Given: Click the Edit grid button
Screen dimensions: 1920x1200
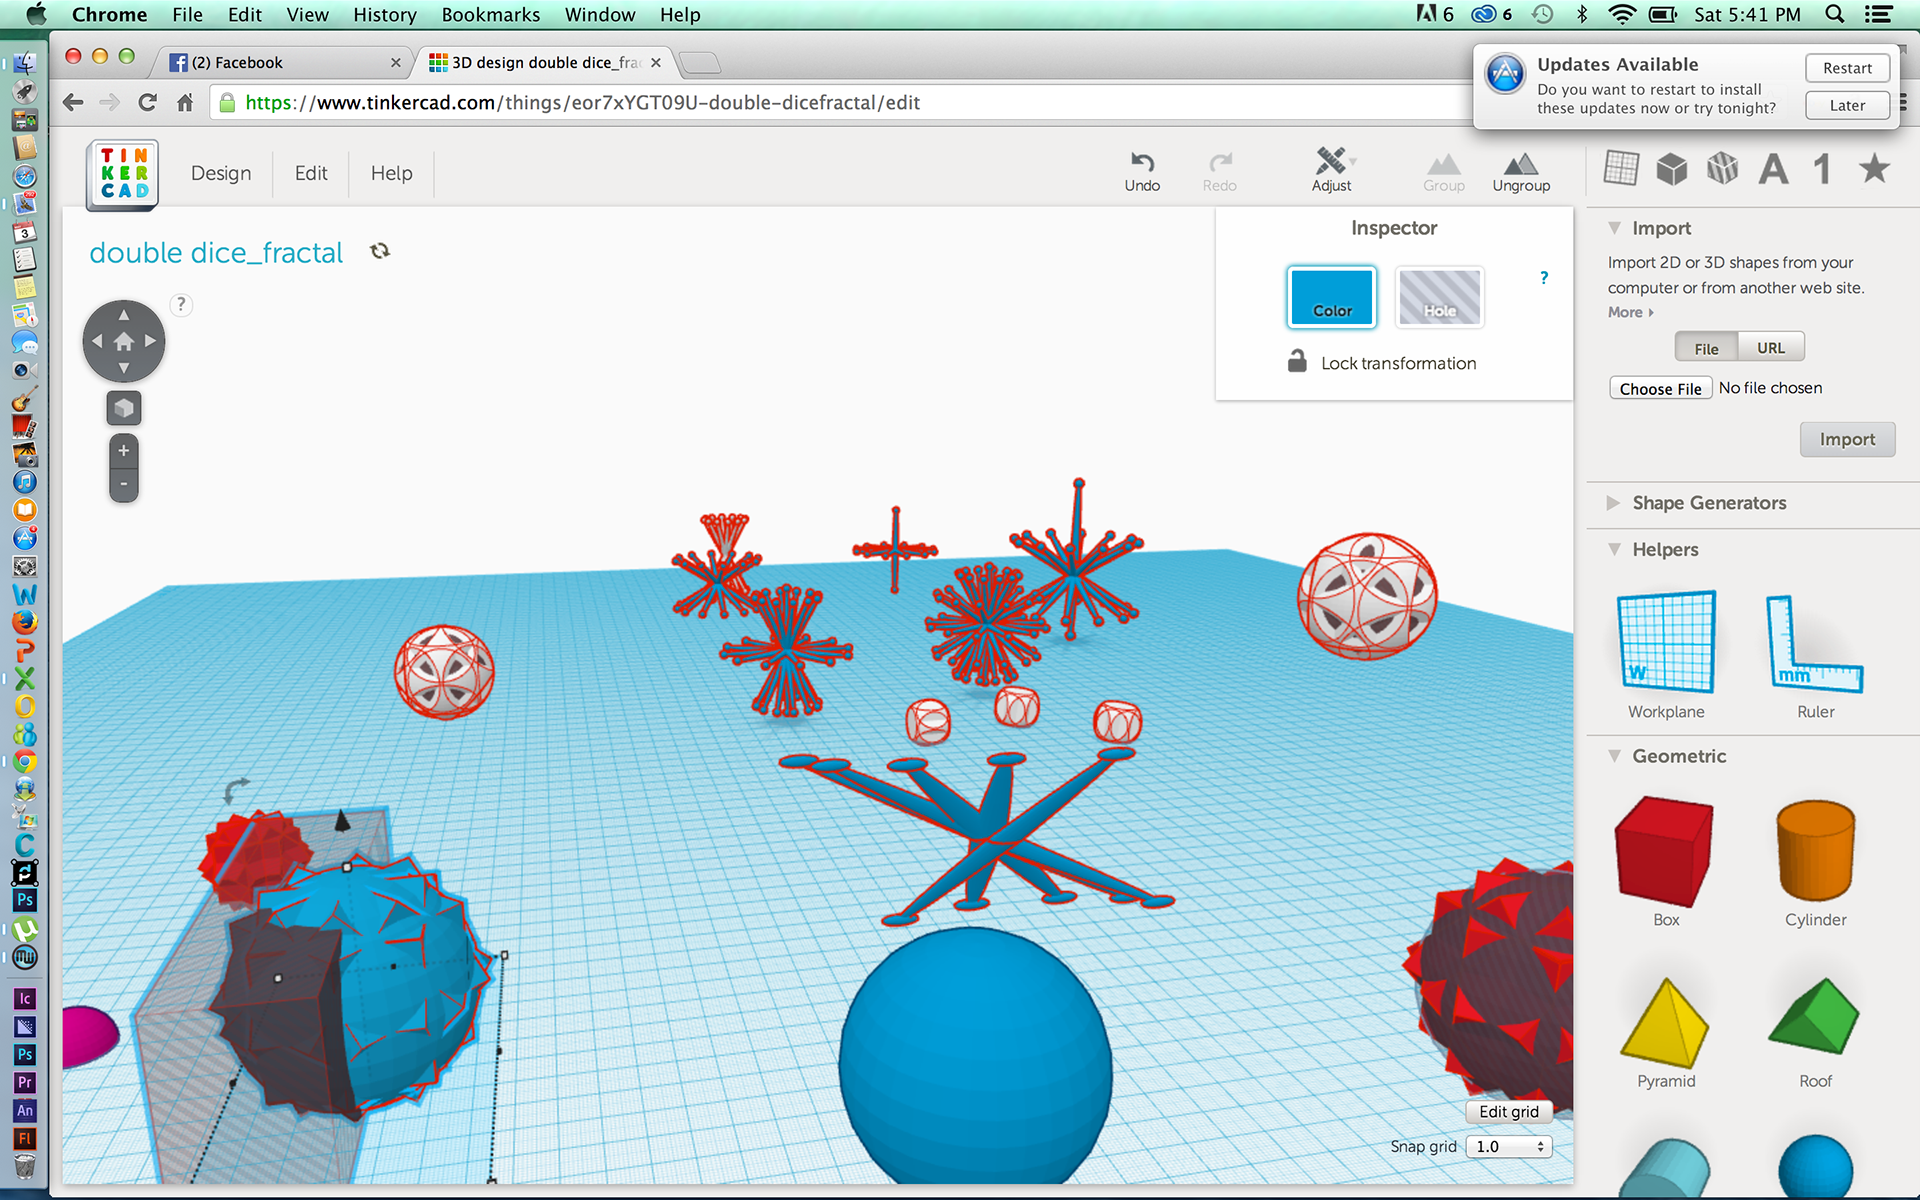Looking at the screenshot, I should [1508, 1111].
